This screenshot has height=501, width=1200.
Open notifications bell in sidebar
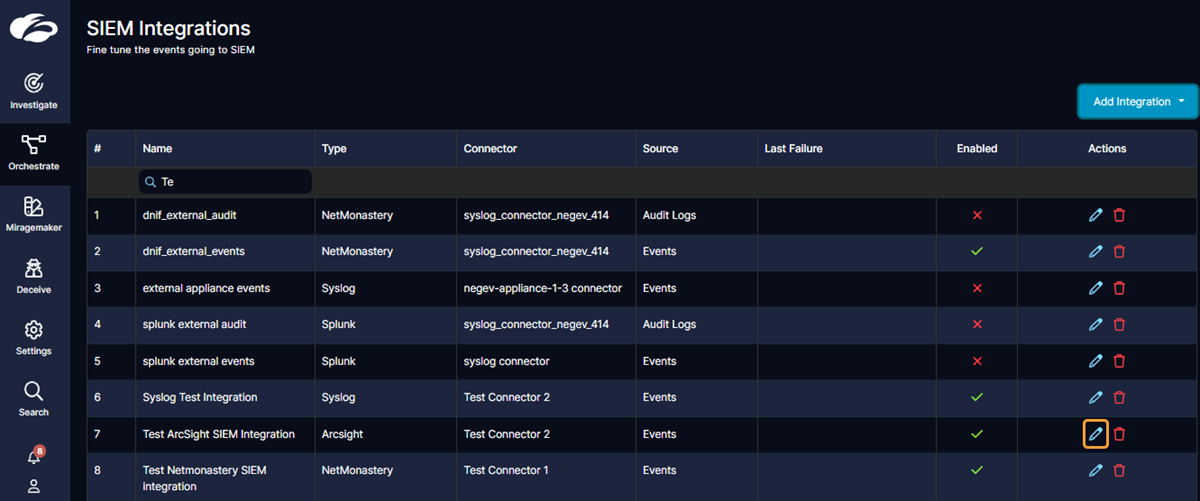click(x=33, y=456)
